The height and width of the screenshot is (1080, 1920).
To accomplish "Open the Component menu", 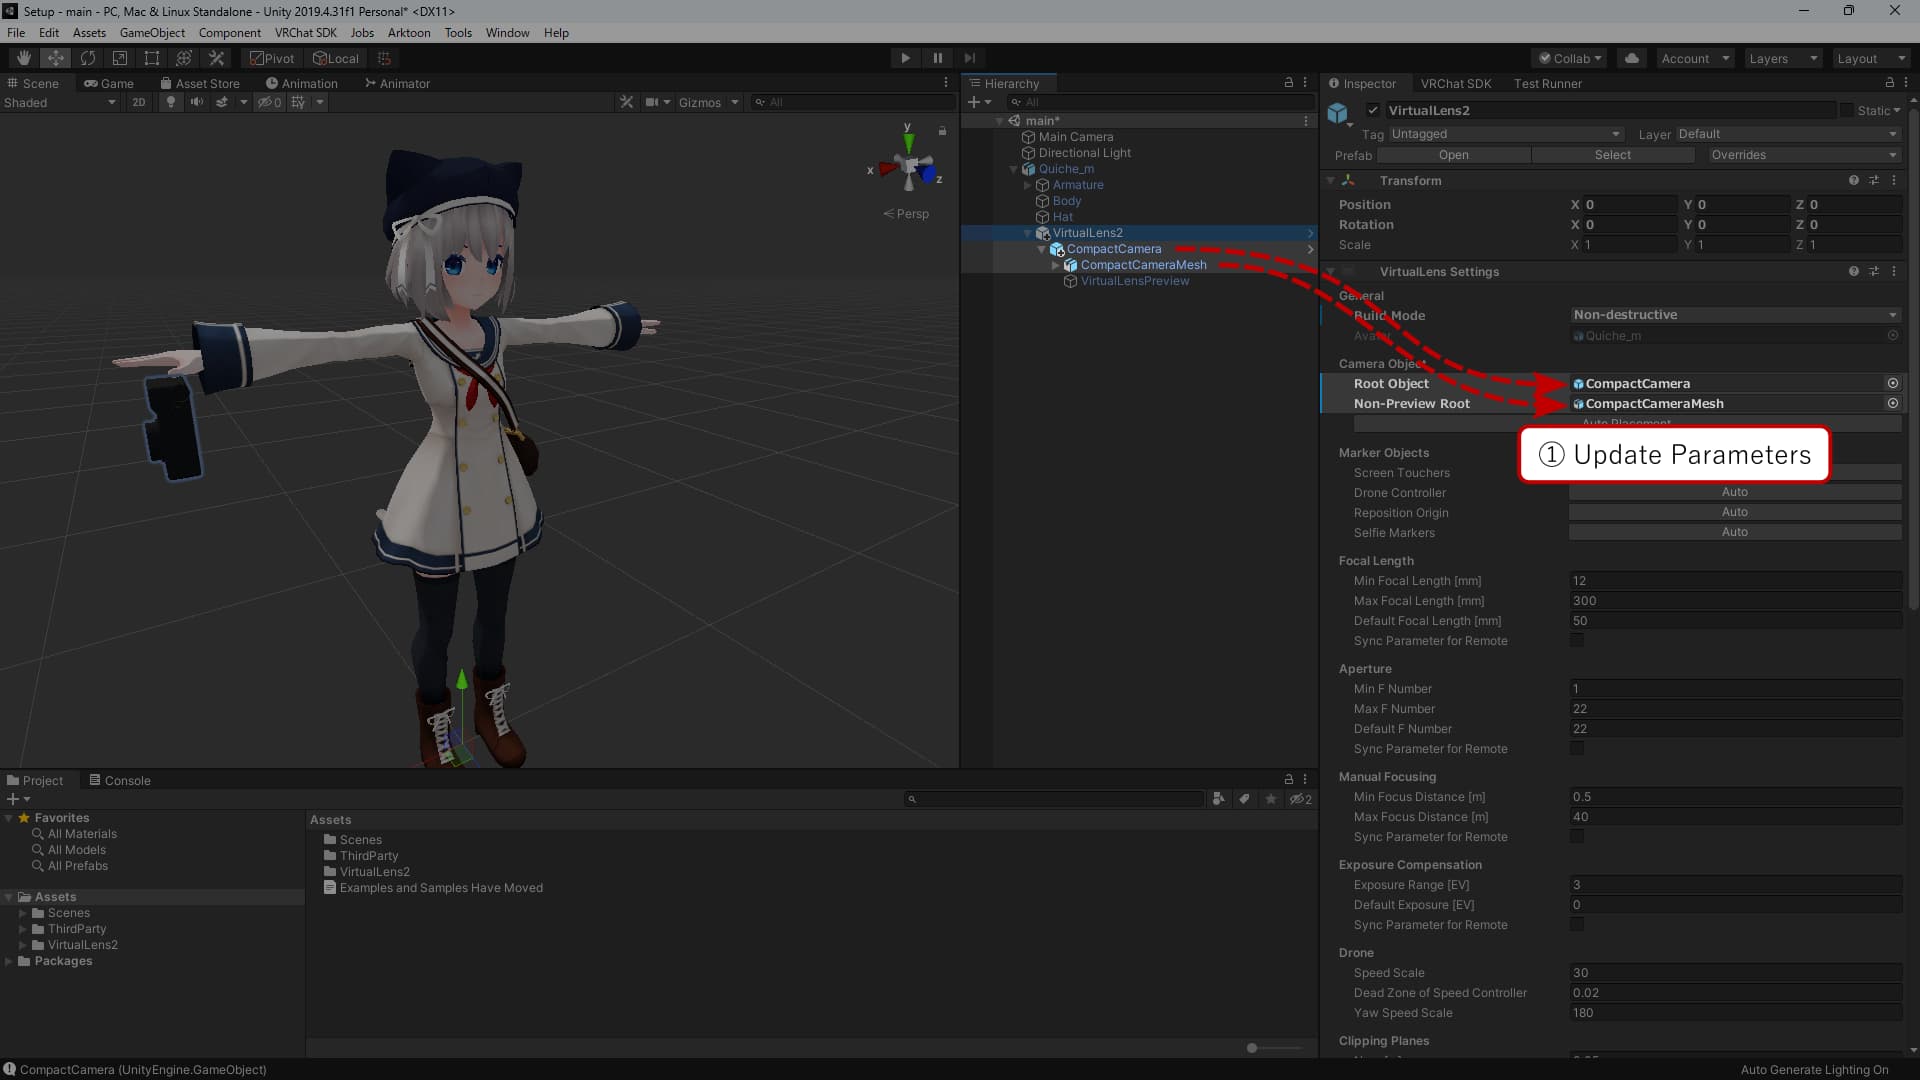I will [x=229, y=33].
